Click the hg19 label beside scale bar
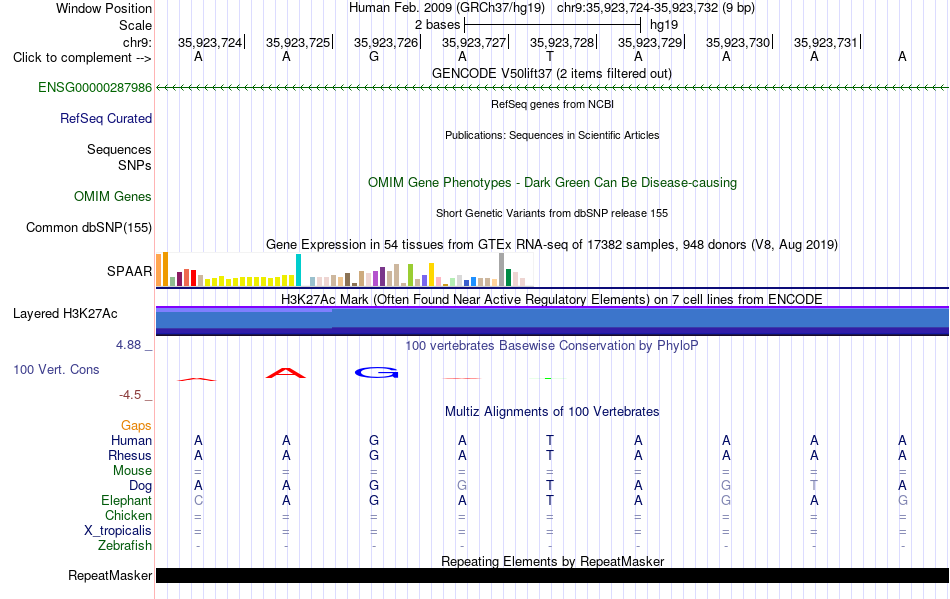This screenshot has width=950, height=599. pyautogui.click(x=664, y=25)
